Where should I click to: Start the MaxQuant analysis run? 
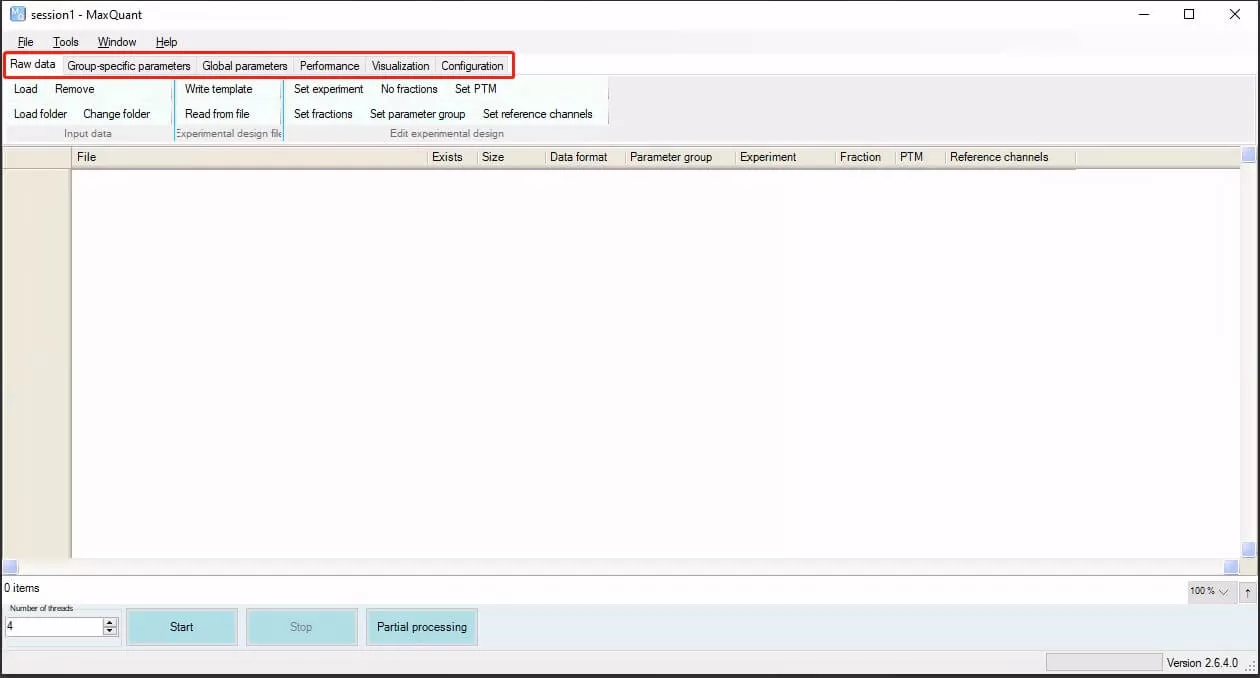(x=182, y=627)
